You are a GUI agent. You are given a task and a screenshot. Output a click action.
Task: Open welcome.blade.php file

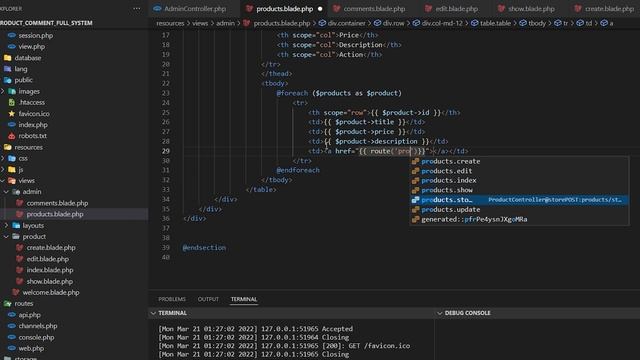pos(51,292)
